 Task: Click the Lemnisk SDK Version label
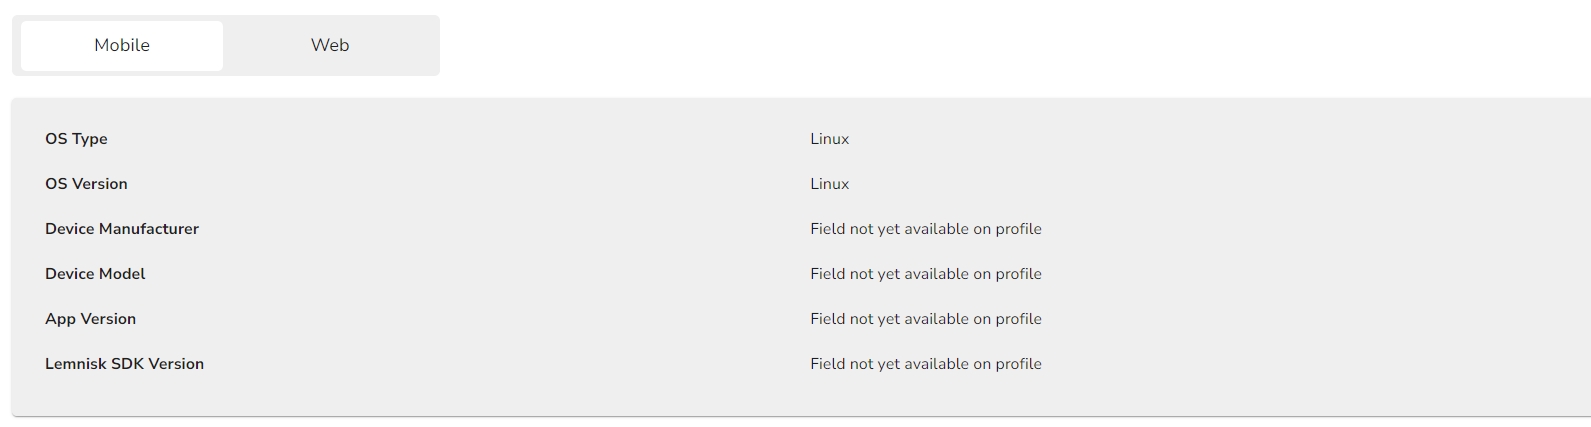(124, 364)
